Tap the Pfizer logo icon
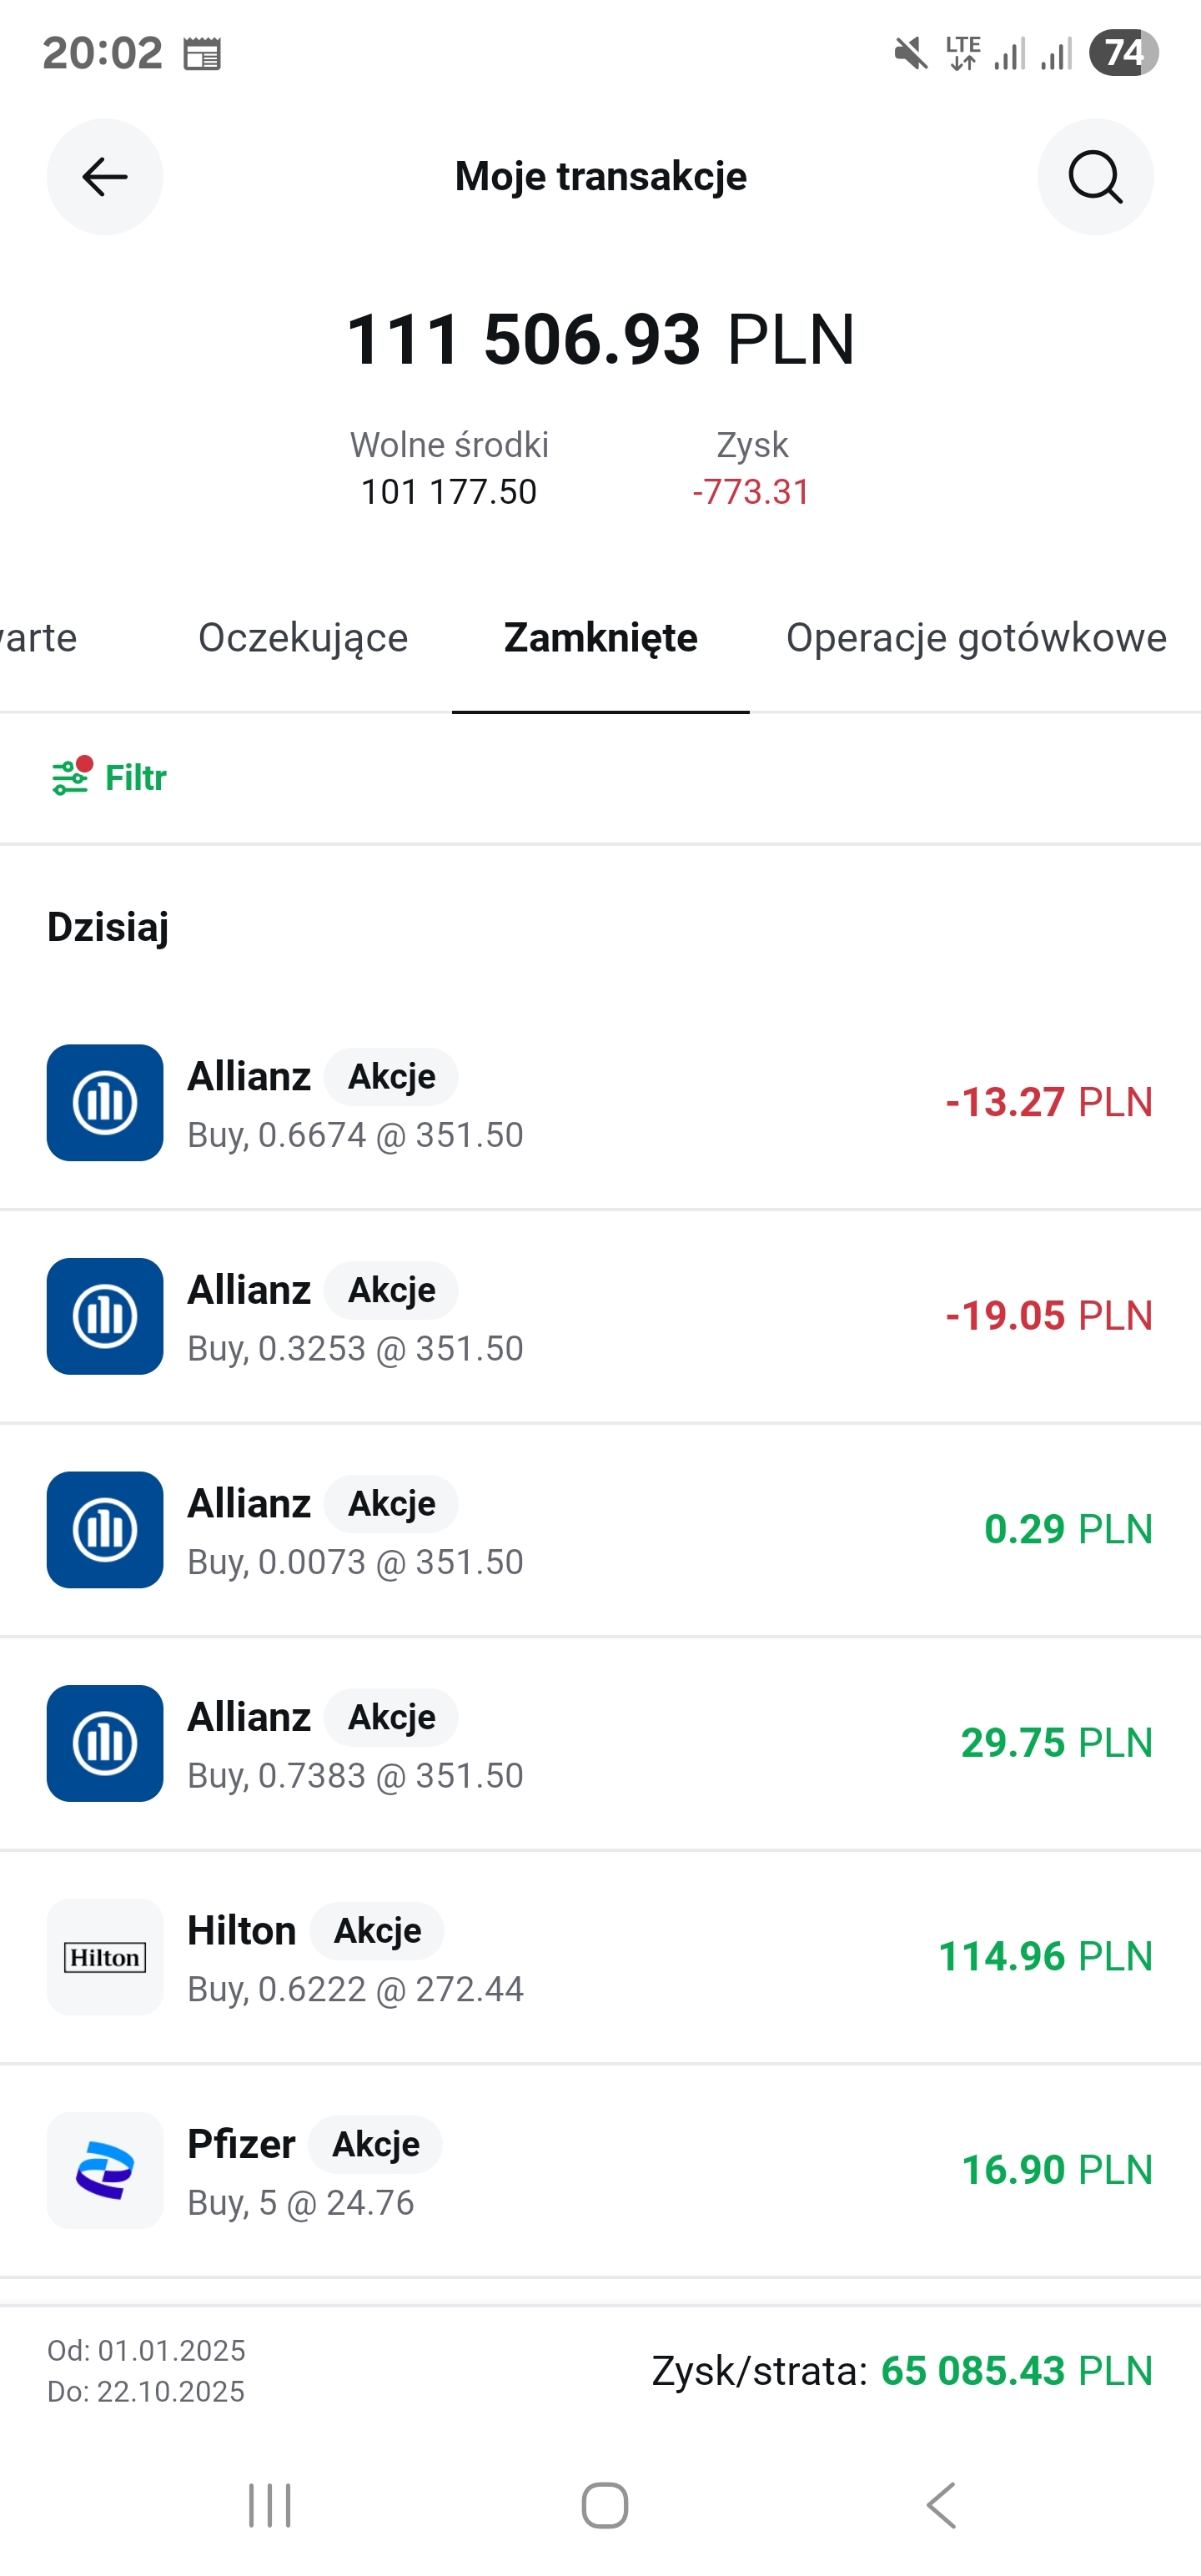Image resolution: width=1201 pixels, height=2576 pixels. [105, 2170]
